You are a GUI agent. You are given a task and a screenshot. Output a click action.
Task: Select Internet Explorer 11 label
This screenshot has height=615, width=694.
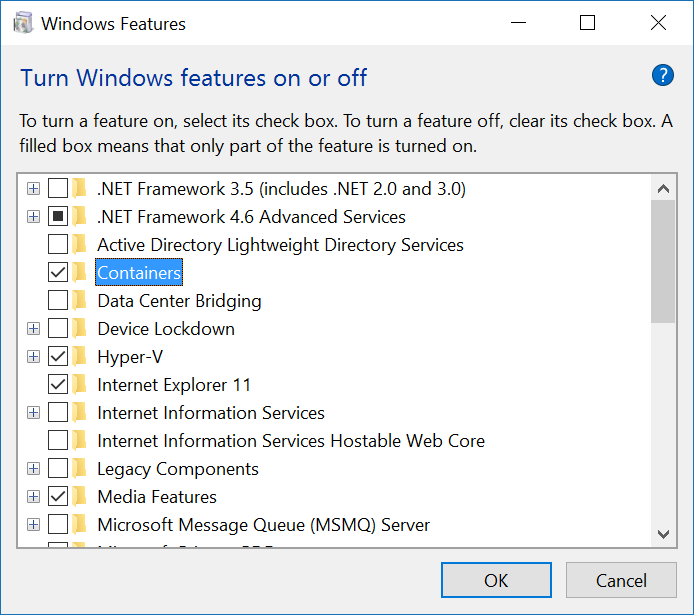point(174,384)
